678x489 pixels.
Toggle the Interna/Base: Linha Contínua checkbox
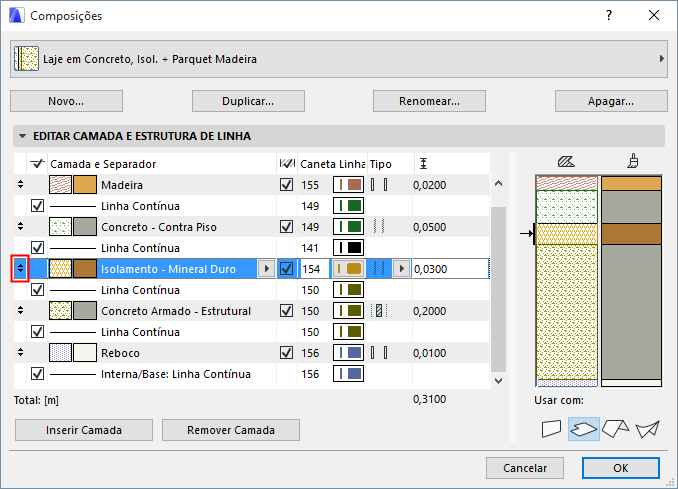pos(38,374)
